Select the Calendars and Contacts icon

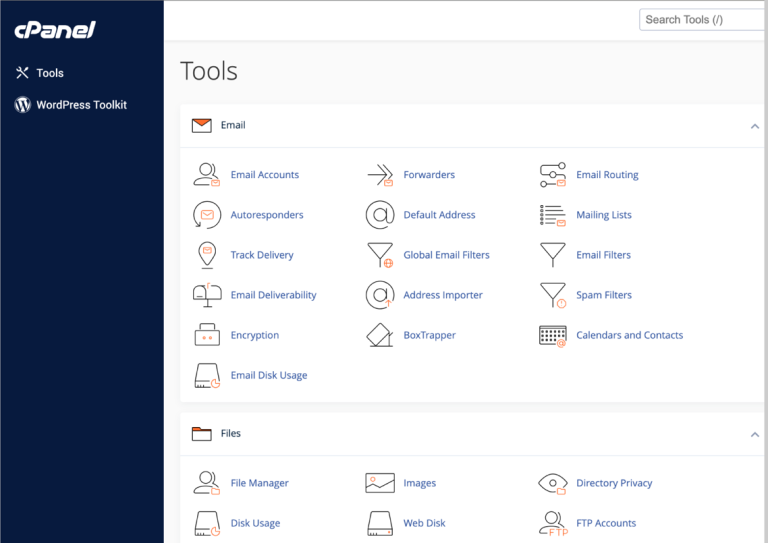553,335
